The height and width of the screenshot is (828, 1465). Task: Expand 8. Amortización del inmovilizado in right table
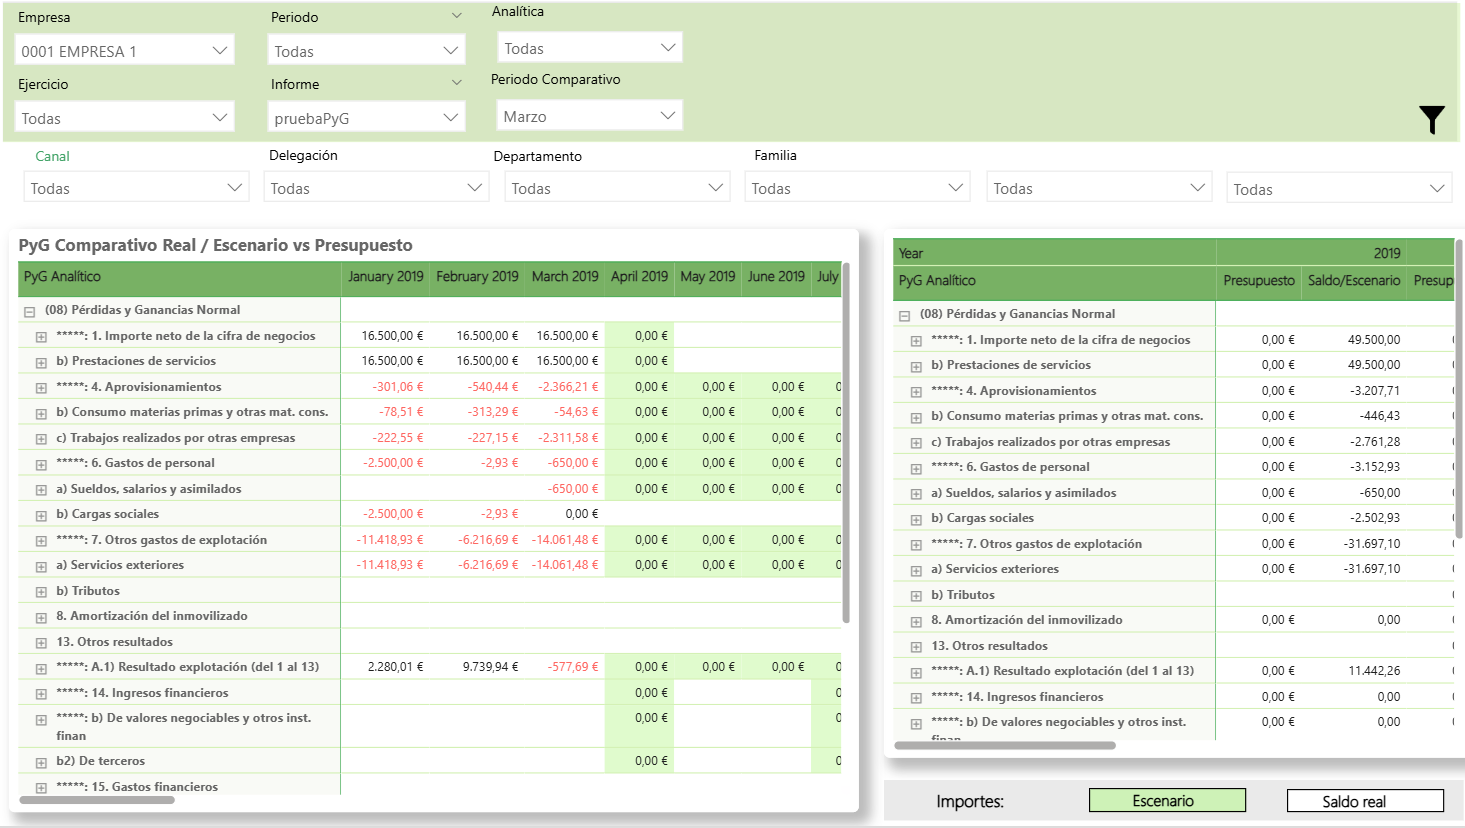(x=916, y=621)
